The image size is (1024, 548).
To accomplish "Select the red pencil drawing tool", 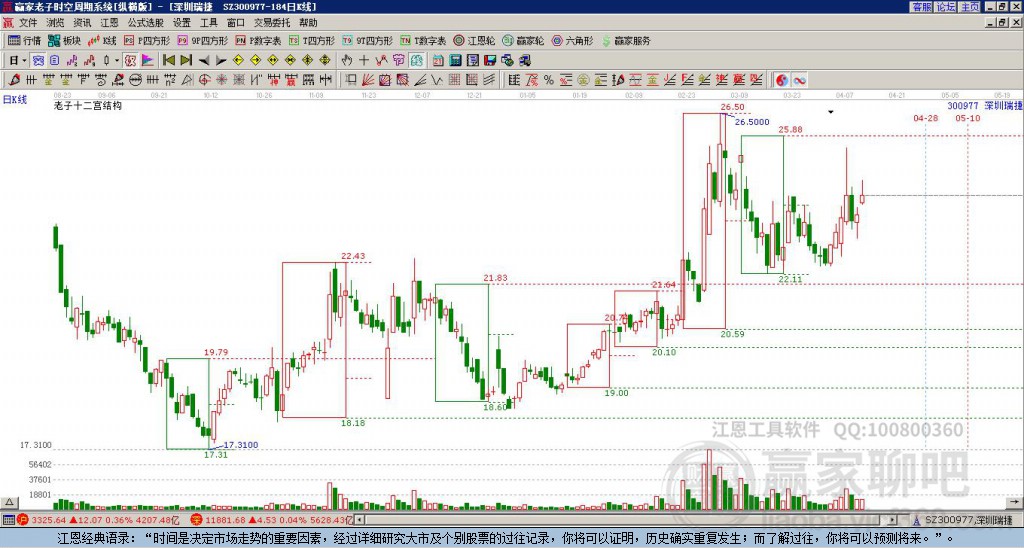I will tap(14, 80).
